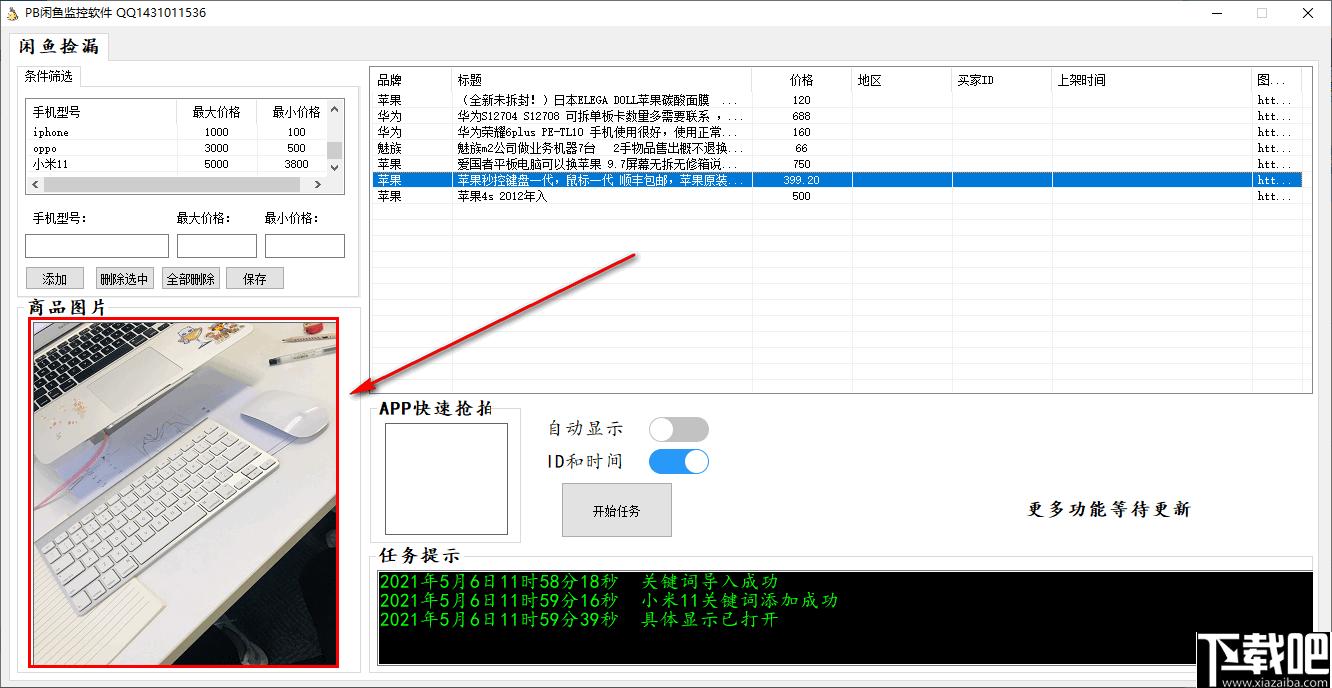Focus the 最大价格 input field
Viewport: 1332px width, 688px height.
(217, 246)
